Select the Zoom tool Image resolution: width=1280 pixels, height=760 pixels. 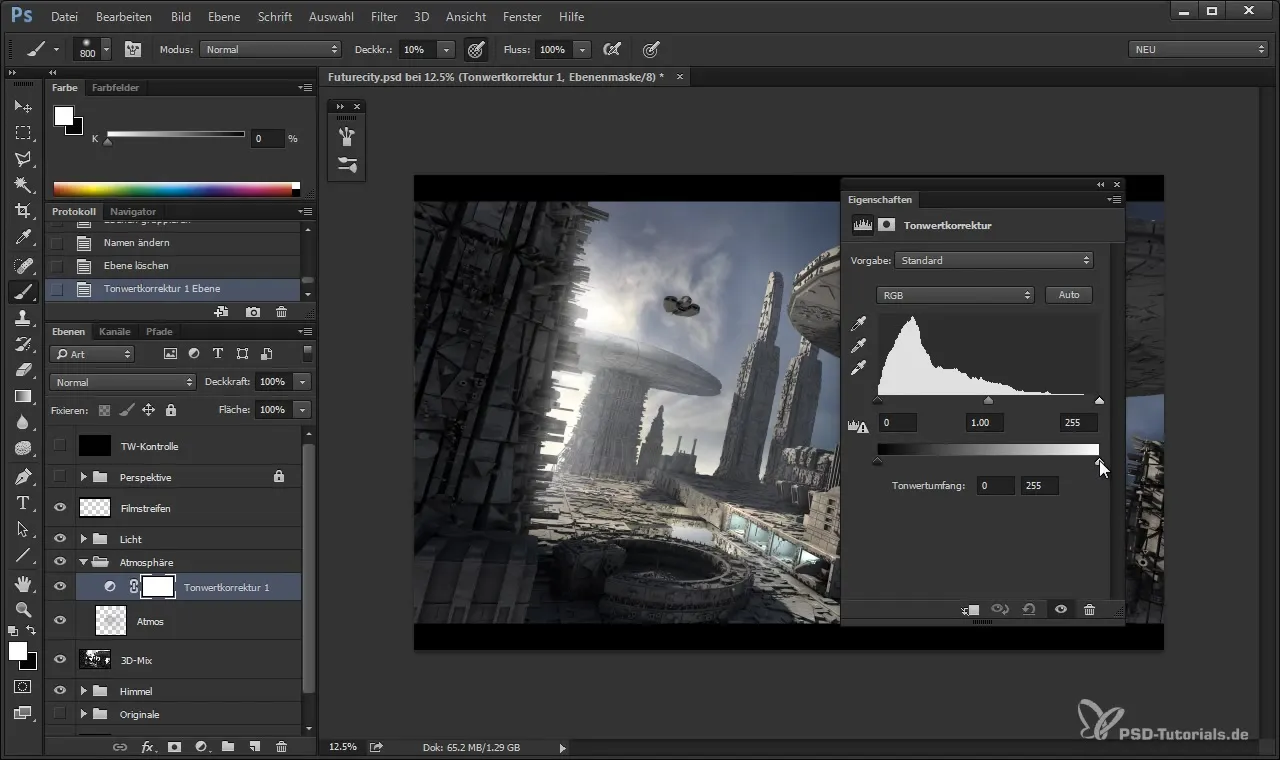tap(23, 609)
